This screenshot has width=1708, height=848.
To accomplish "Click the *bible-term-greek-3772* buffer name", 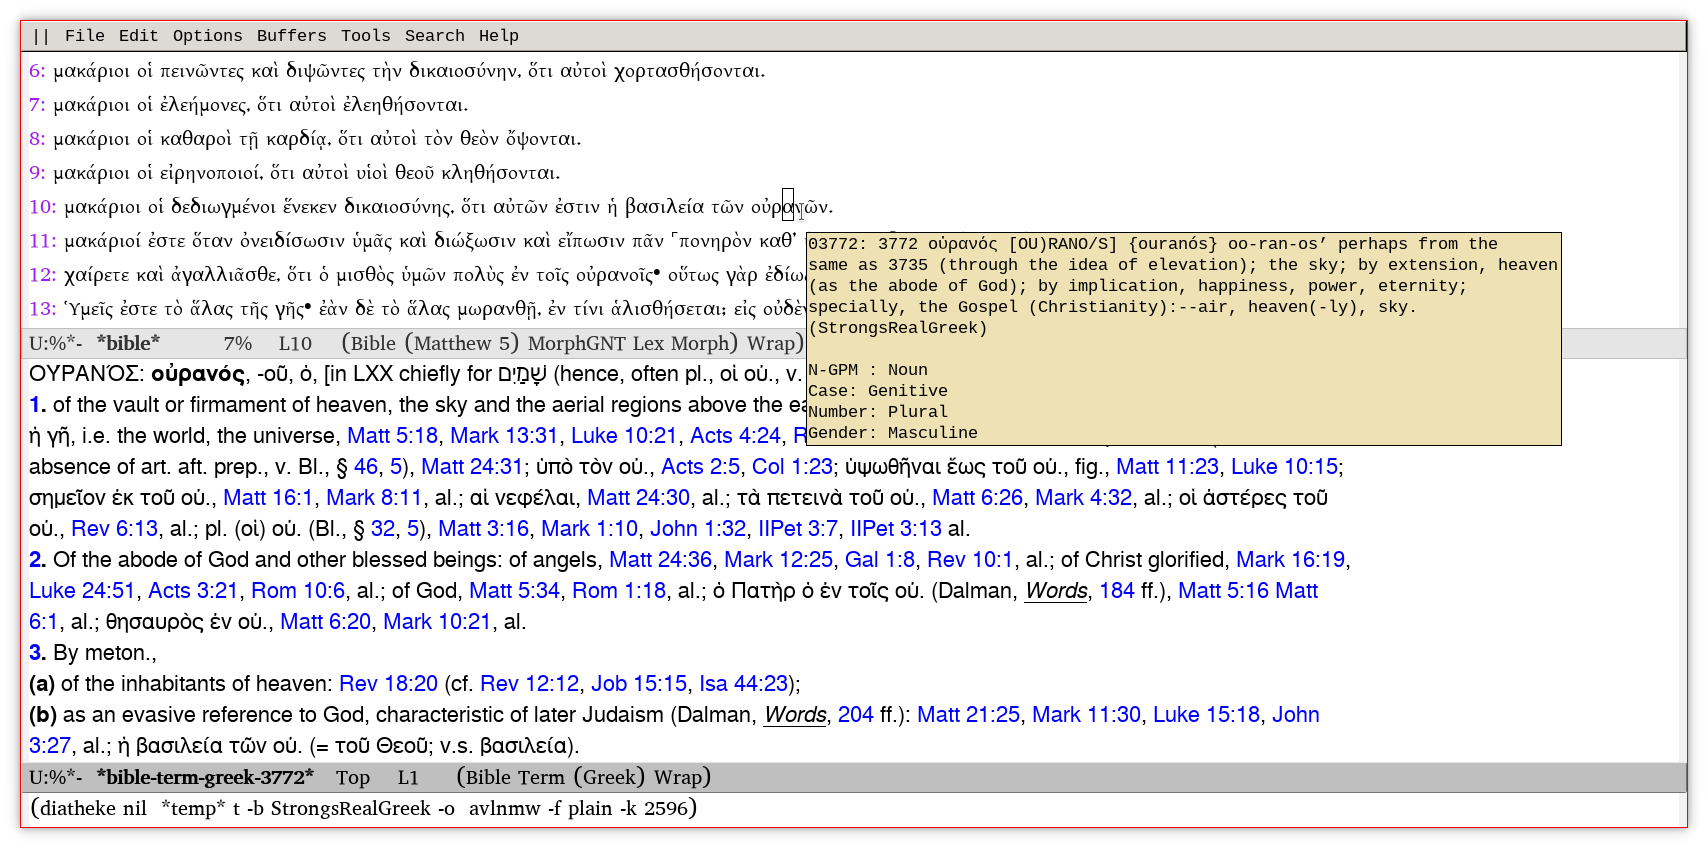I will coord(205,778).
